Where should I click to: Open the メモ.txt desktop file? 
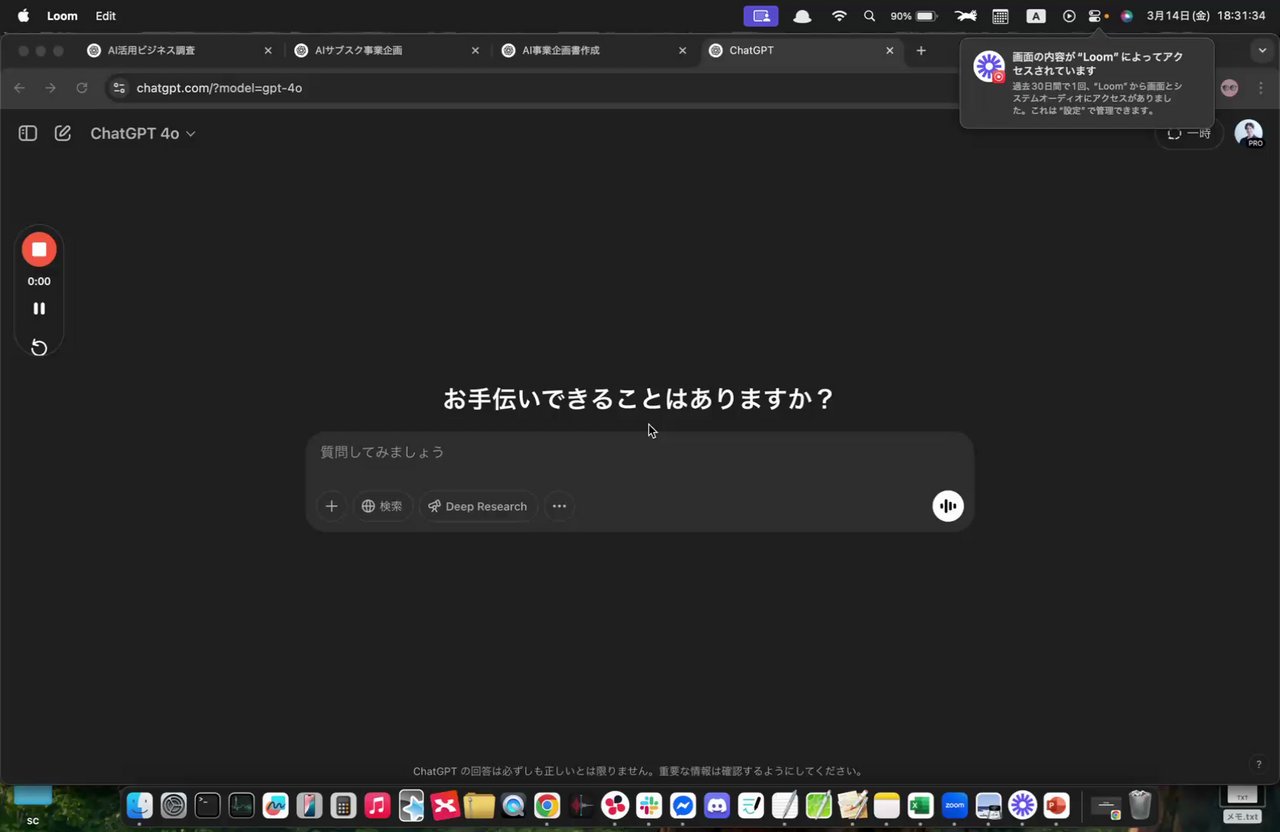coord(1242,804)
